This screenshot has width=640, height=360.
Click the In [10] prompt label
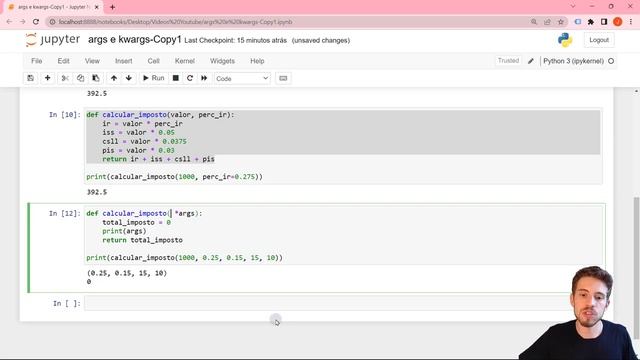[64, 115]
